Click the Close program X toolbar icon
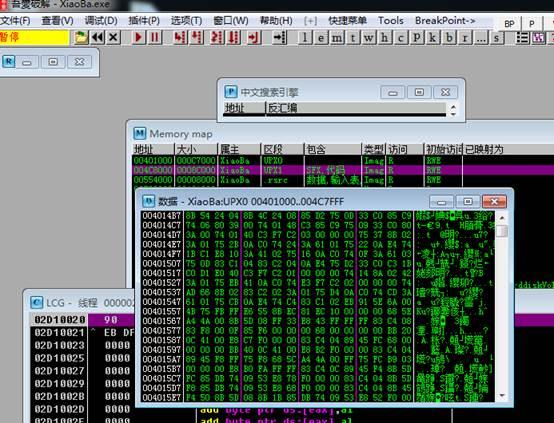The image size is (554, 423). point(113,37)
